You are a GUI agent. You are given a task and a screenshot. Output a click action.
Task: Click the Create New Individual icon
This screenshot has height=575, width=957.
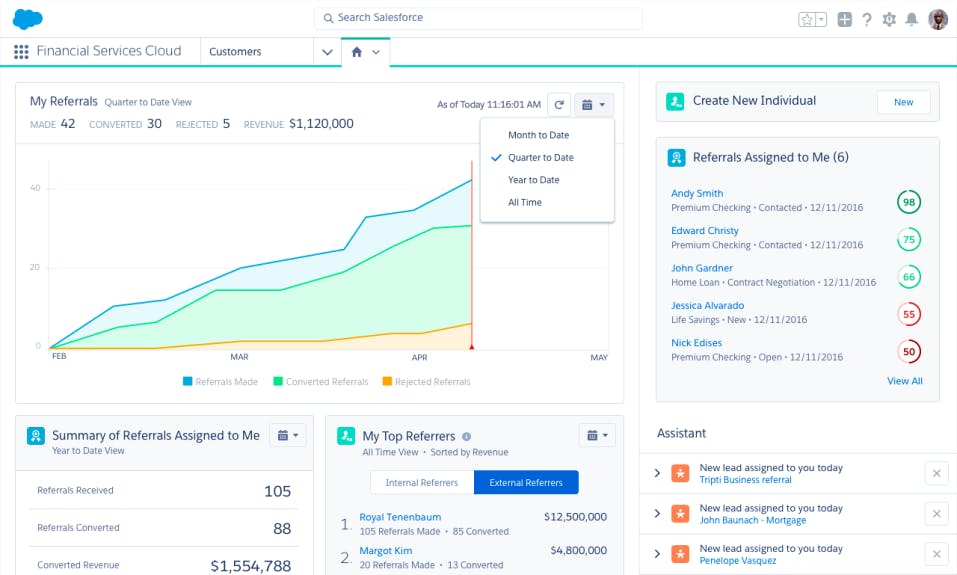[x=675, y=101]
